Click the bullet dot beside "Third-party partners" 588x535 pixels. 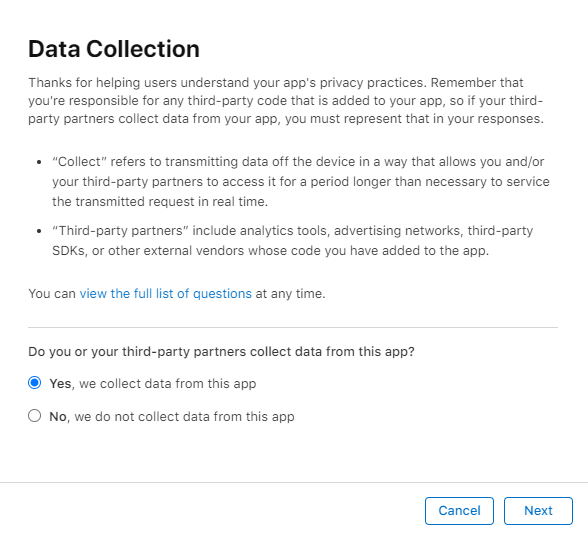39,231
